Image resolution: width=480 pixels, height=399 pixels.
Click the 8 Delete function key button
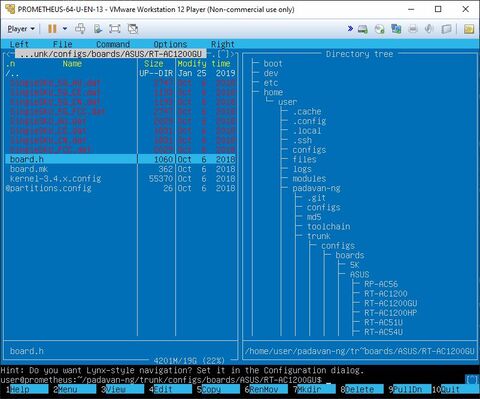point(362,389)
